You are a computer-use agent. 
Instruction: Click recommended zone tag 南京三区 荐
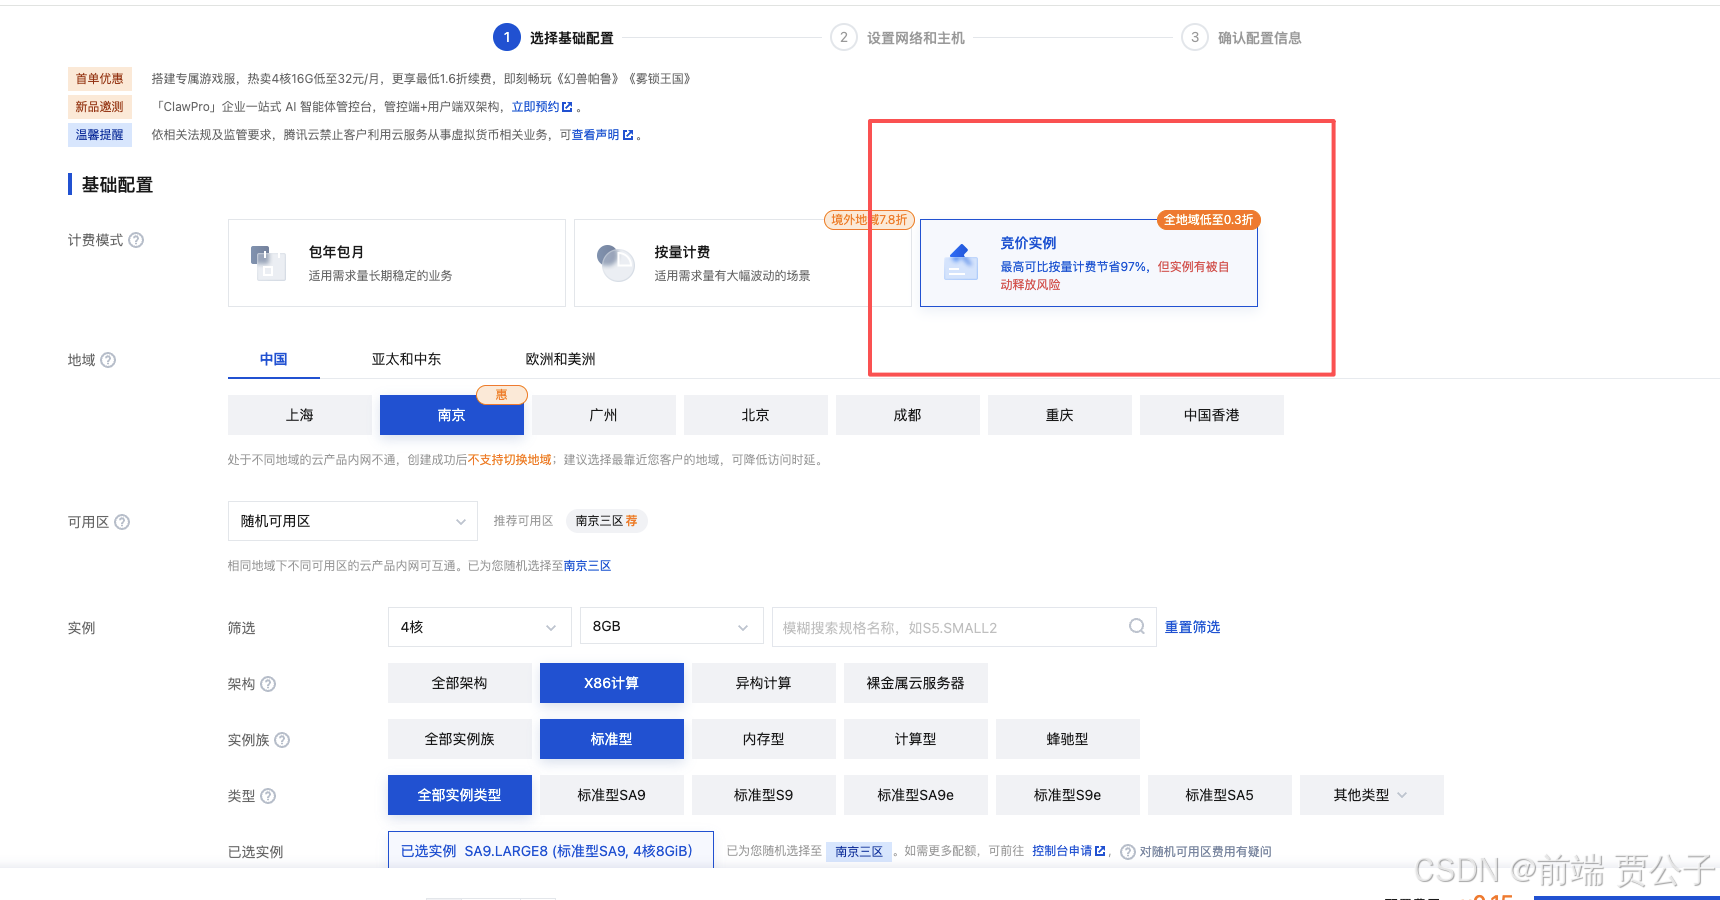[607, 521]
